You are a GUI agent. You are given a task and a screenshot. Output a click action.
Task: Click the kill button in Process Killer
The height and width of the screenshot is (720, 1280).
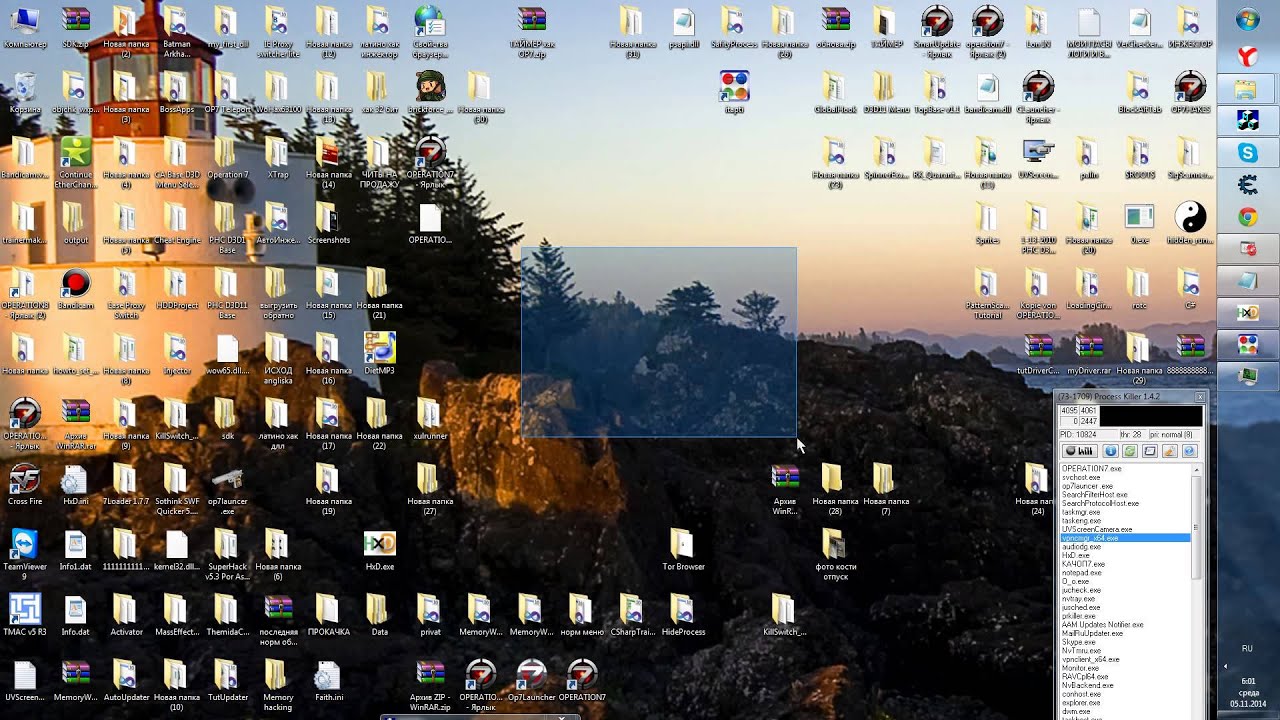pos(1079,450)
